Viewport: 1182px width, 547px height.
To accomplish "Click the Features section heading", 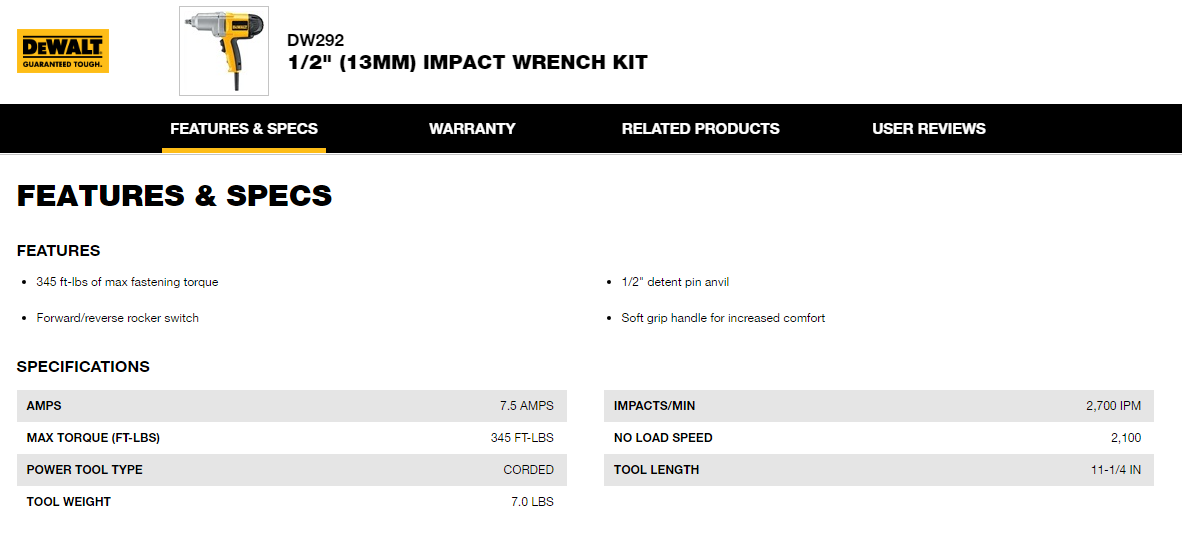I will (x=59, y=251).
